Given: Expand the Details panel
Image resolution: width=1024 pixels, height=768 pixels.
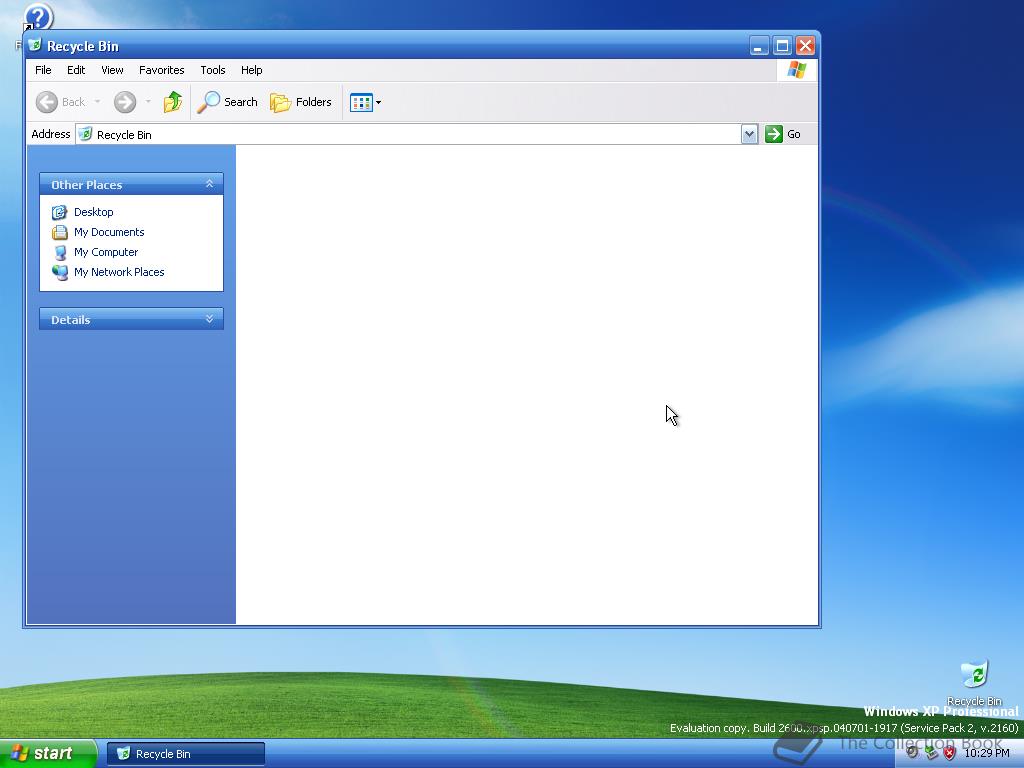Looking at the screenshot, I should 210,319.
